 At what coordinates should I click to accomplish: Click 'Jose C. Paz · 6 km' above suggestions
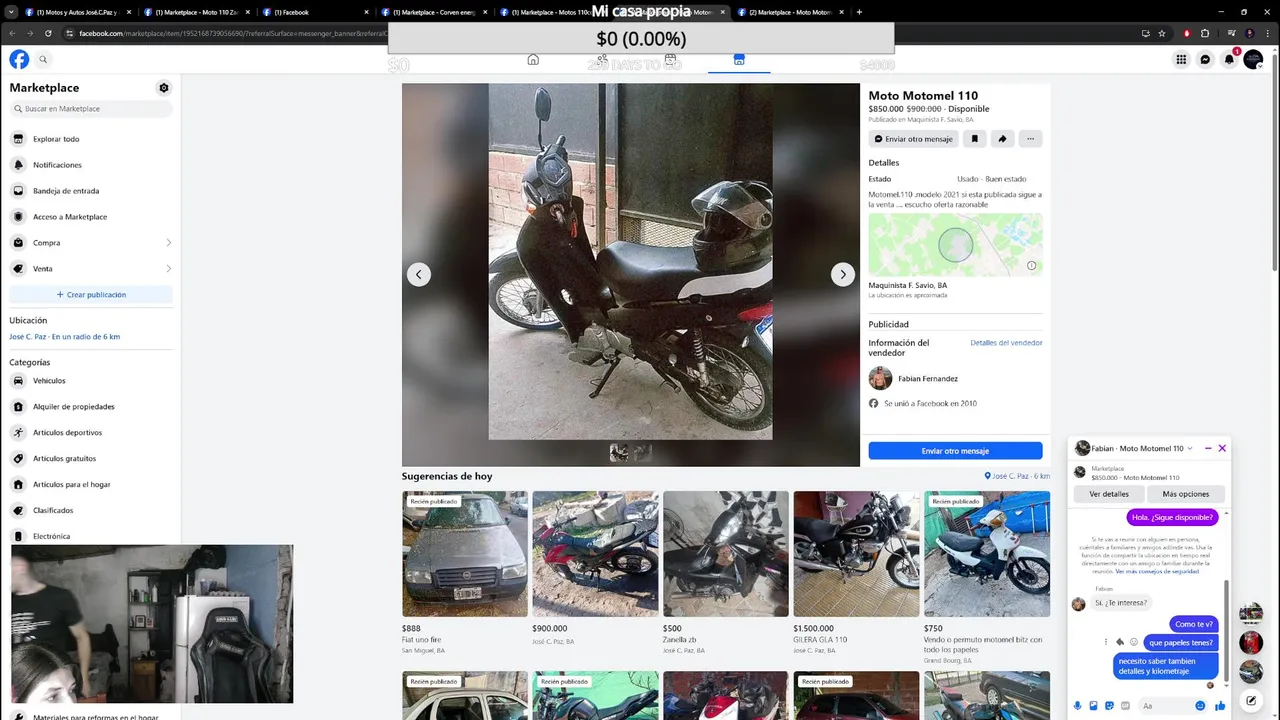click(1018, 476)
